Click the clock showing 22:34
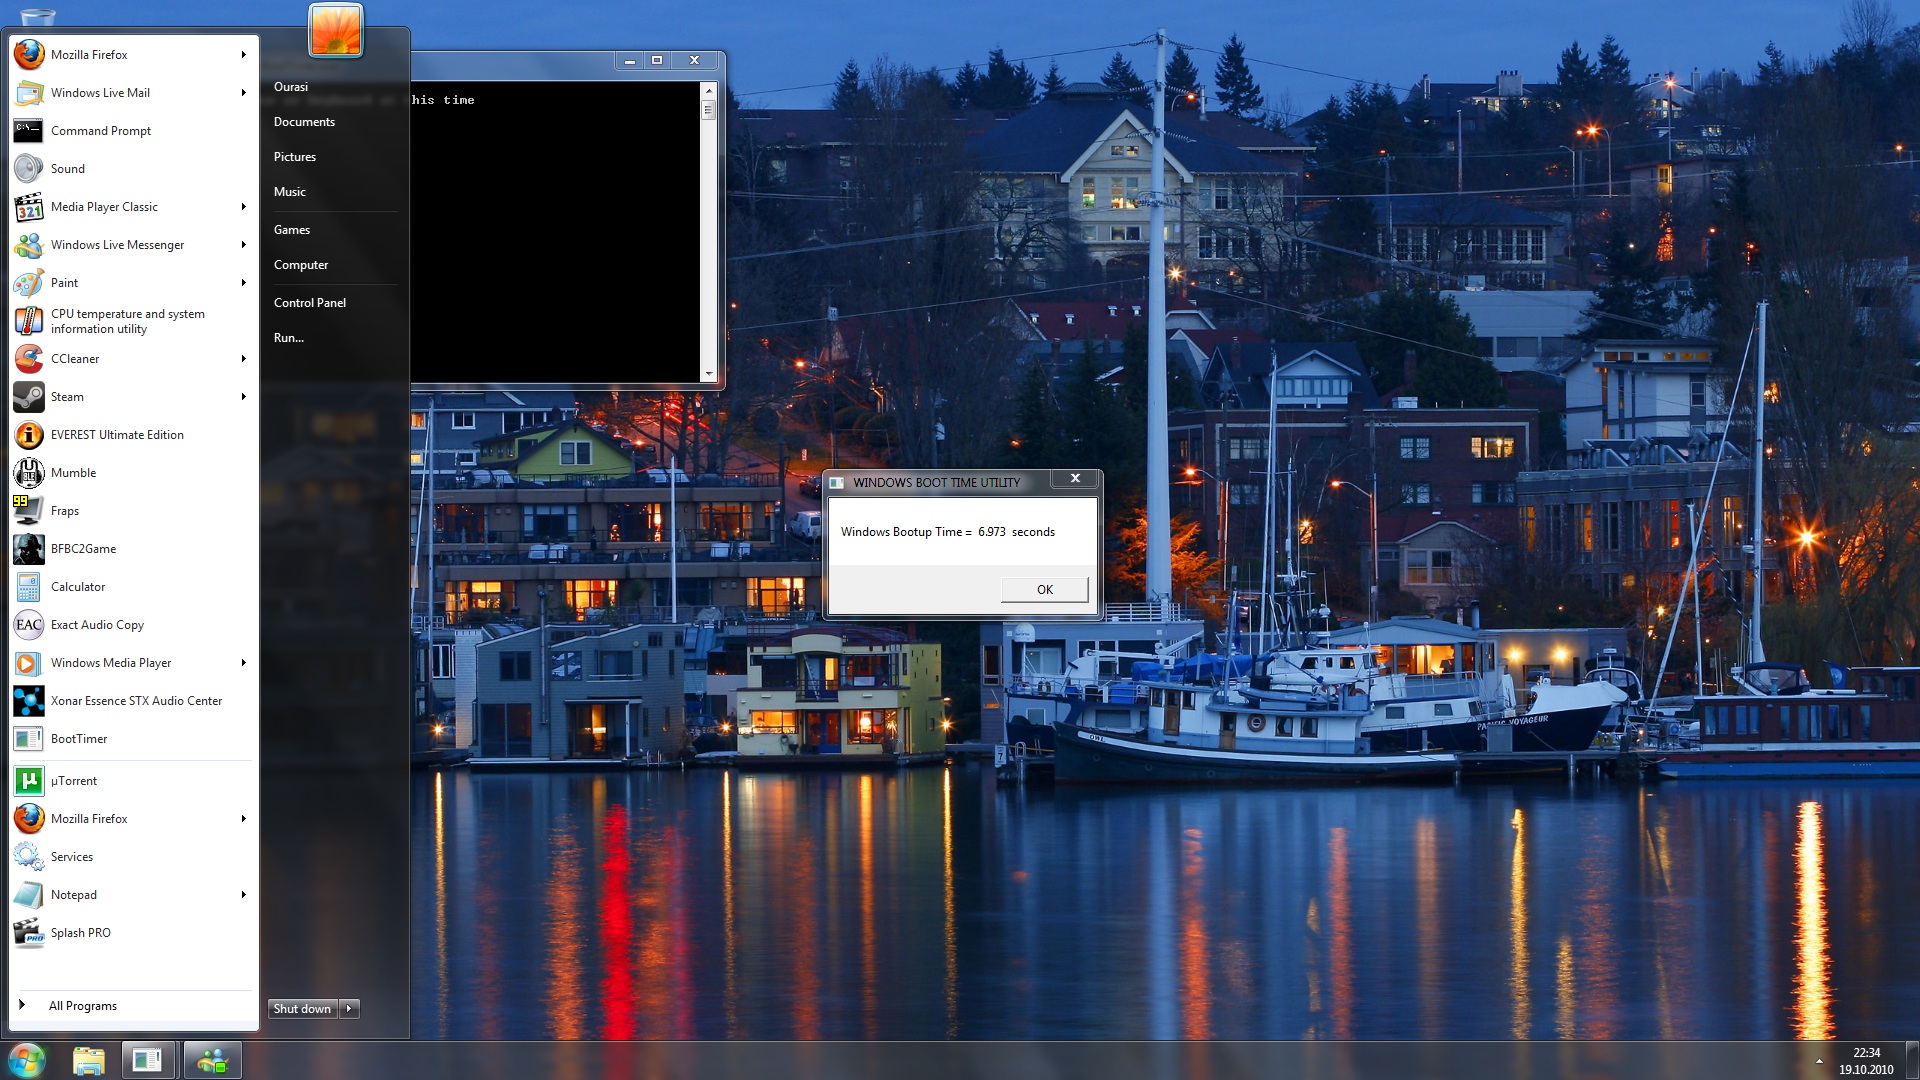 (x=1866, y=1053)
